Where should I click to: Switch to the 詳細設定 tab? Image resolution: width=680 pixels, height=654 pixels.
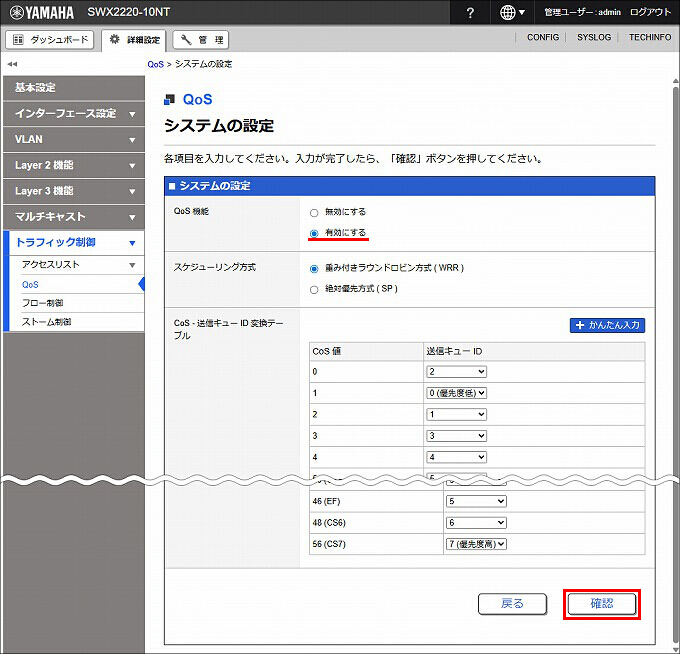point(134,40)
